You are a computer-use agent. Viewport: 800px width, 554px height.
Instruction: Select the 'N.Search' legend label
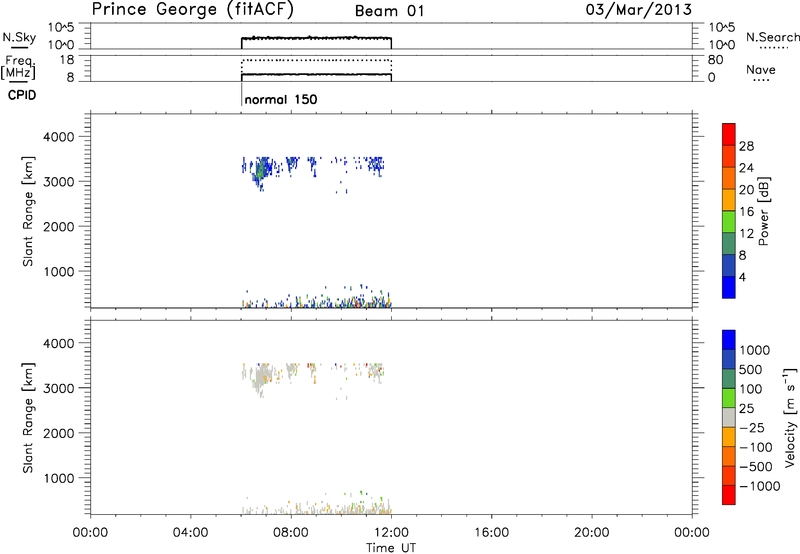tap(772, 37)
